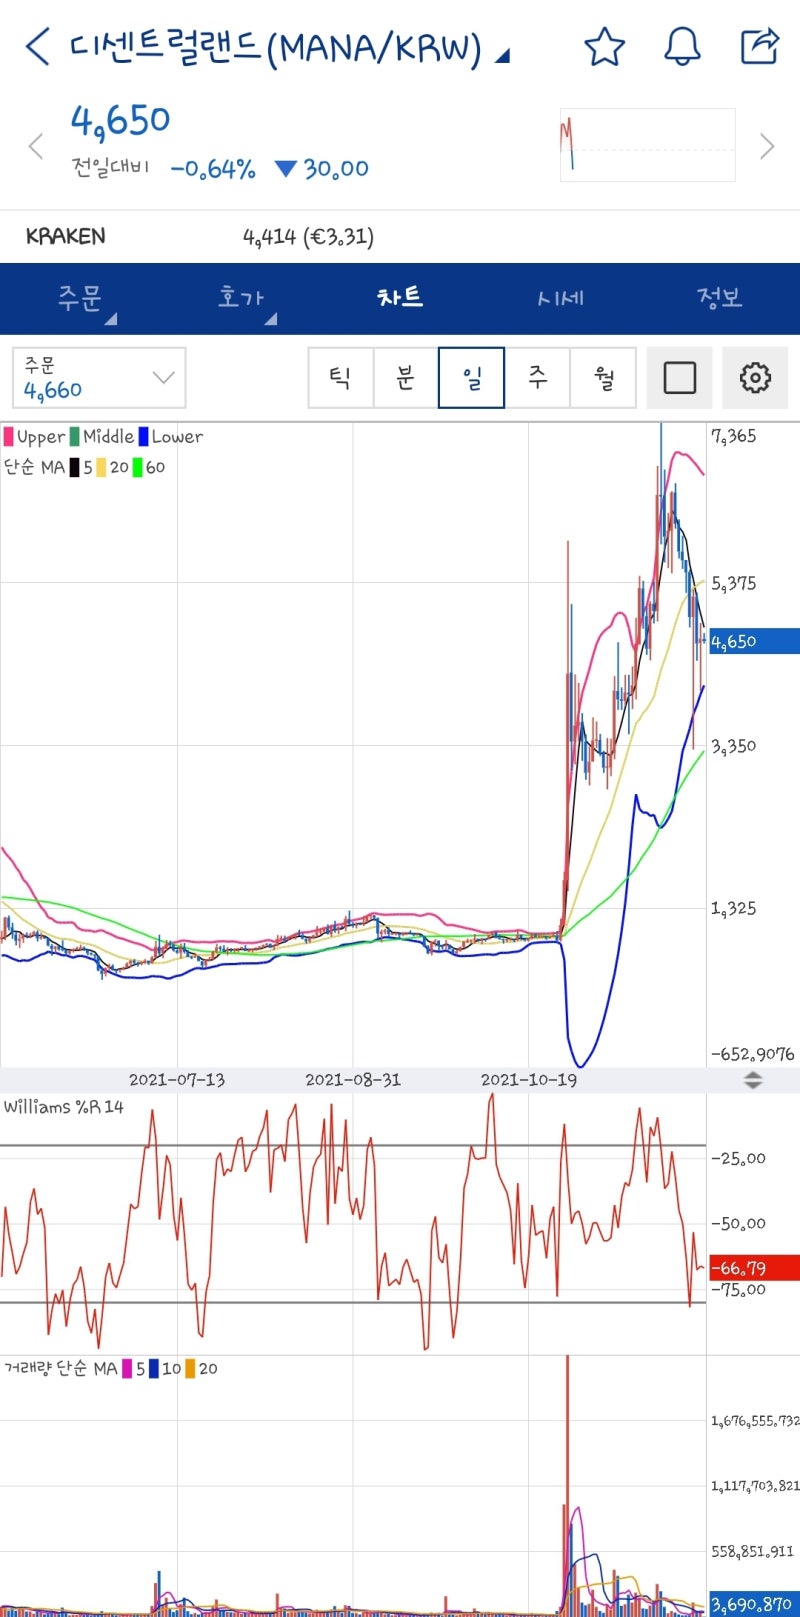Click the -25.00 Williams axis label
Image resolution: width=800 pixels, height=1617 pixels.
point(738,1158)
